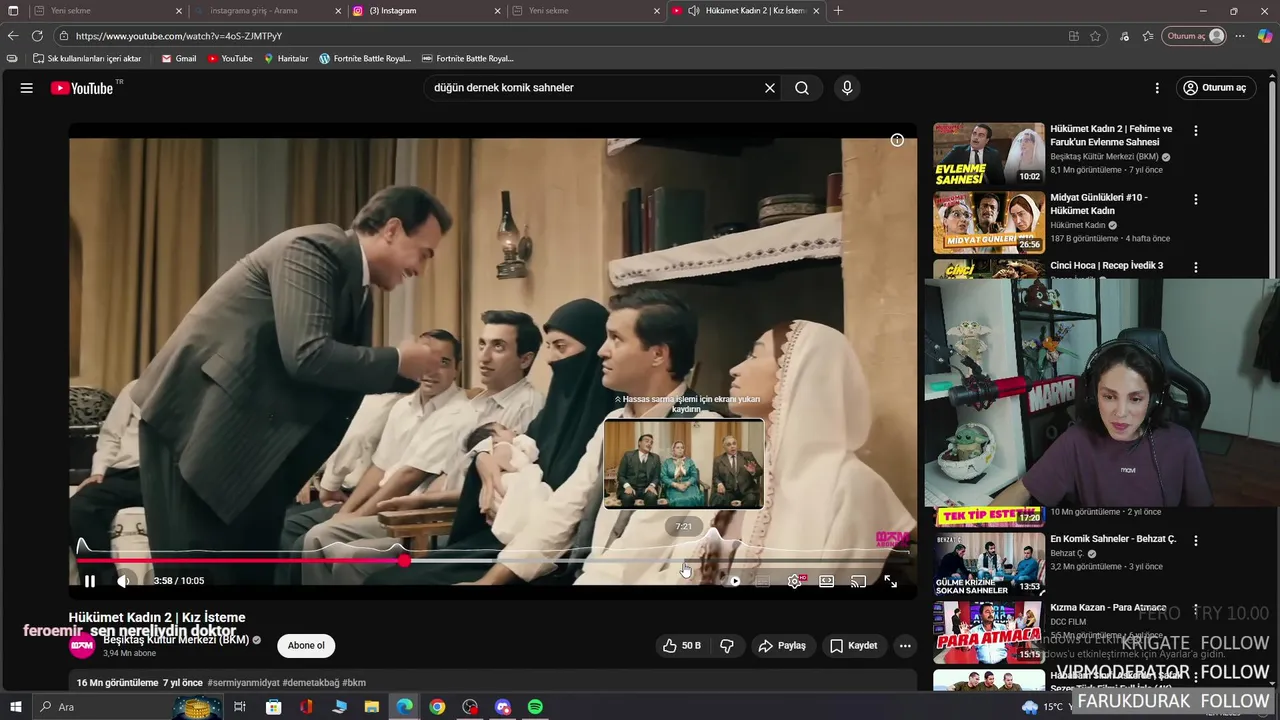This screenshot has height=720, width=1280.
Task: Open the Haritalar bookmark
Action: click(x=286, y=59)
